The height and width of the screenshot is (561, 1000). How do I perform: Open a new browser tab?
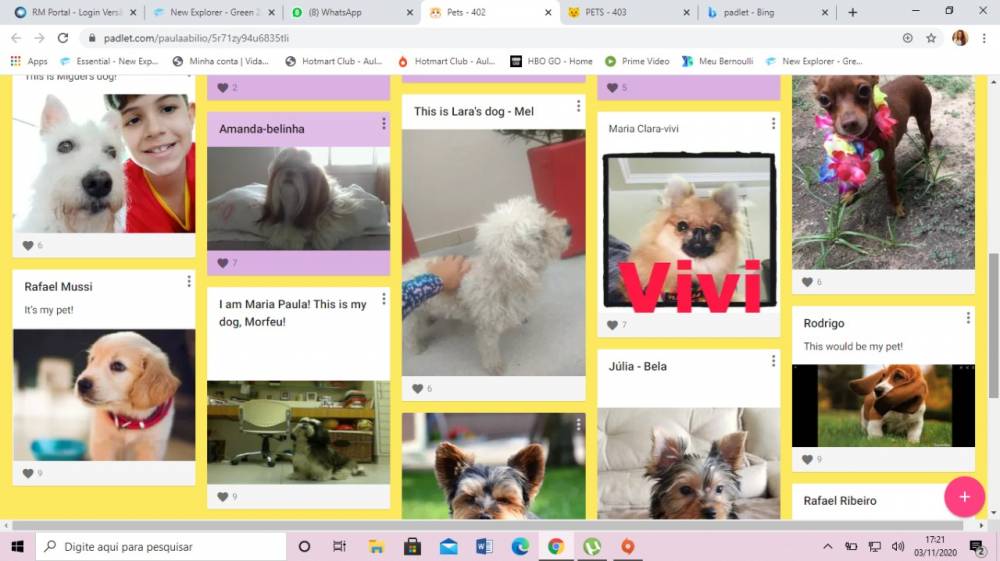coord(852,12)
